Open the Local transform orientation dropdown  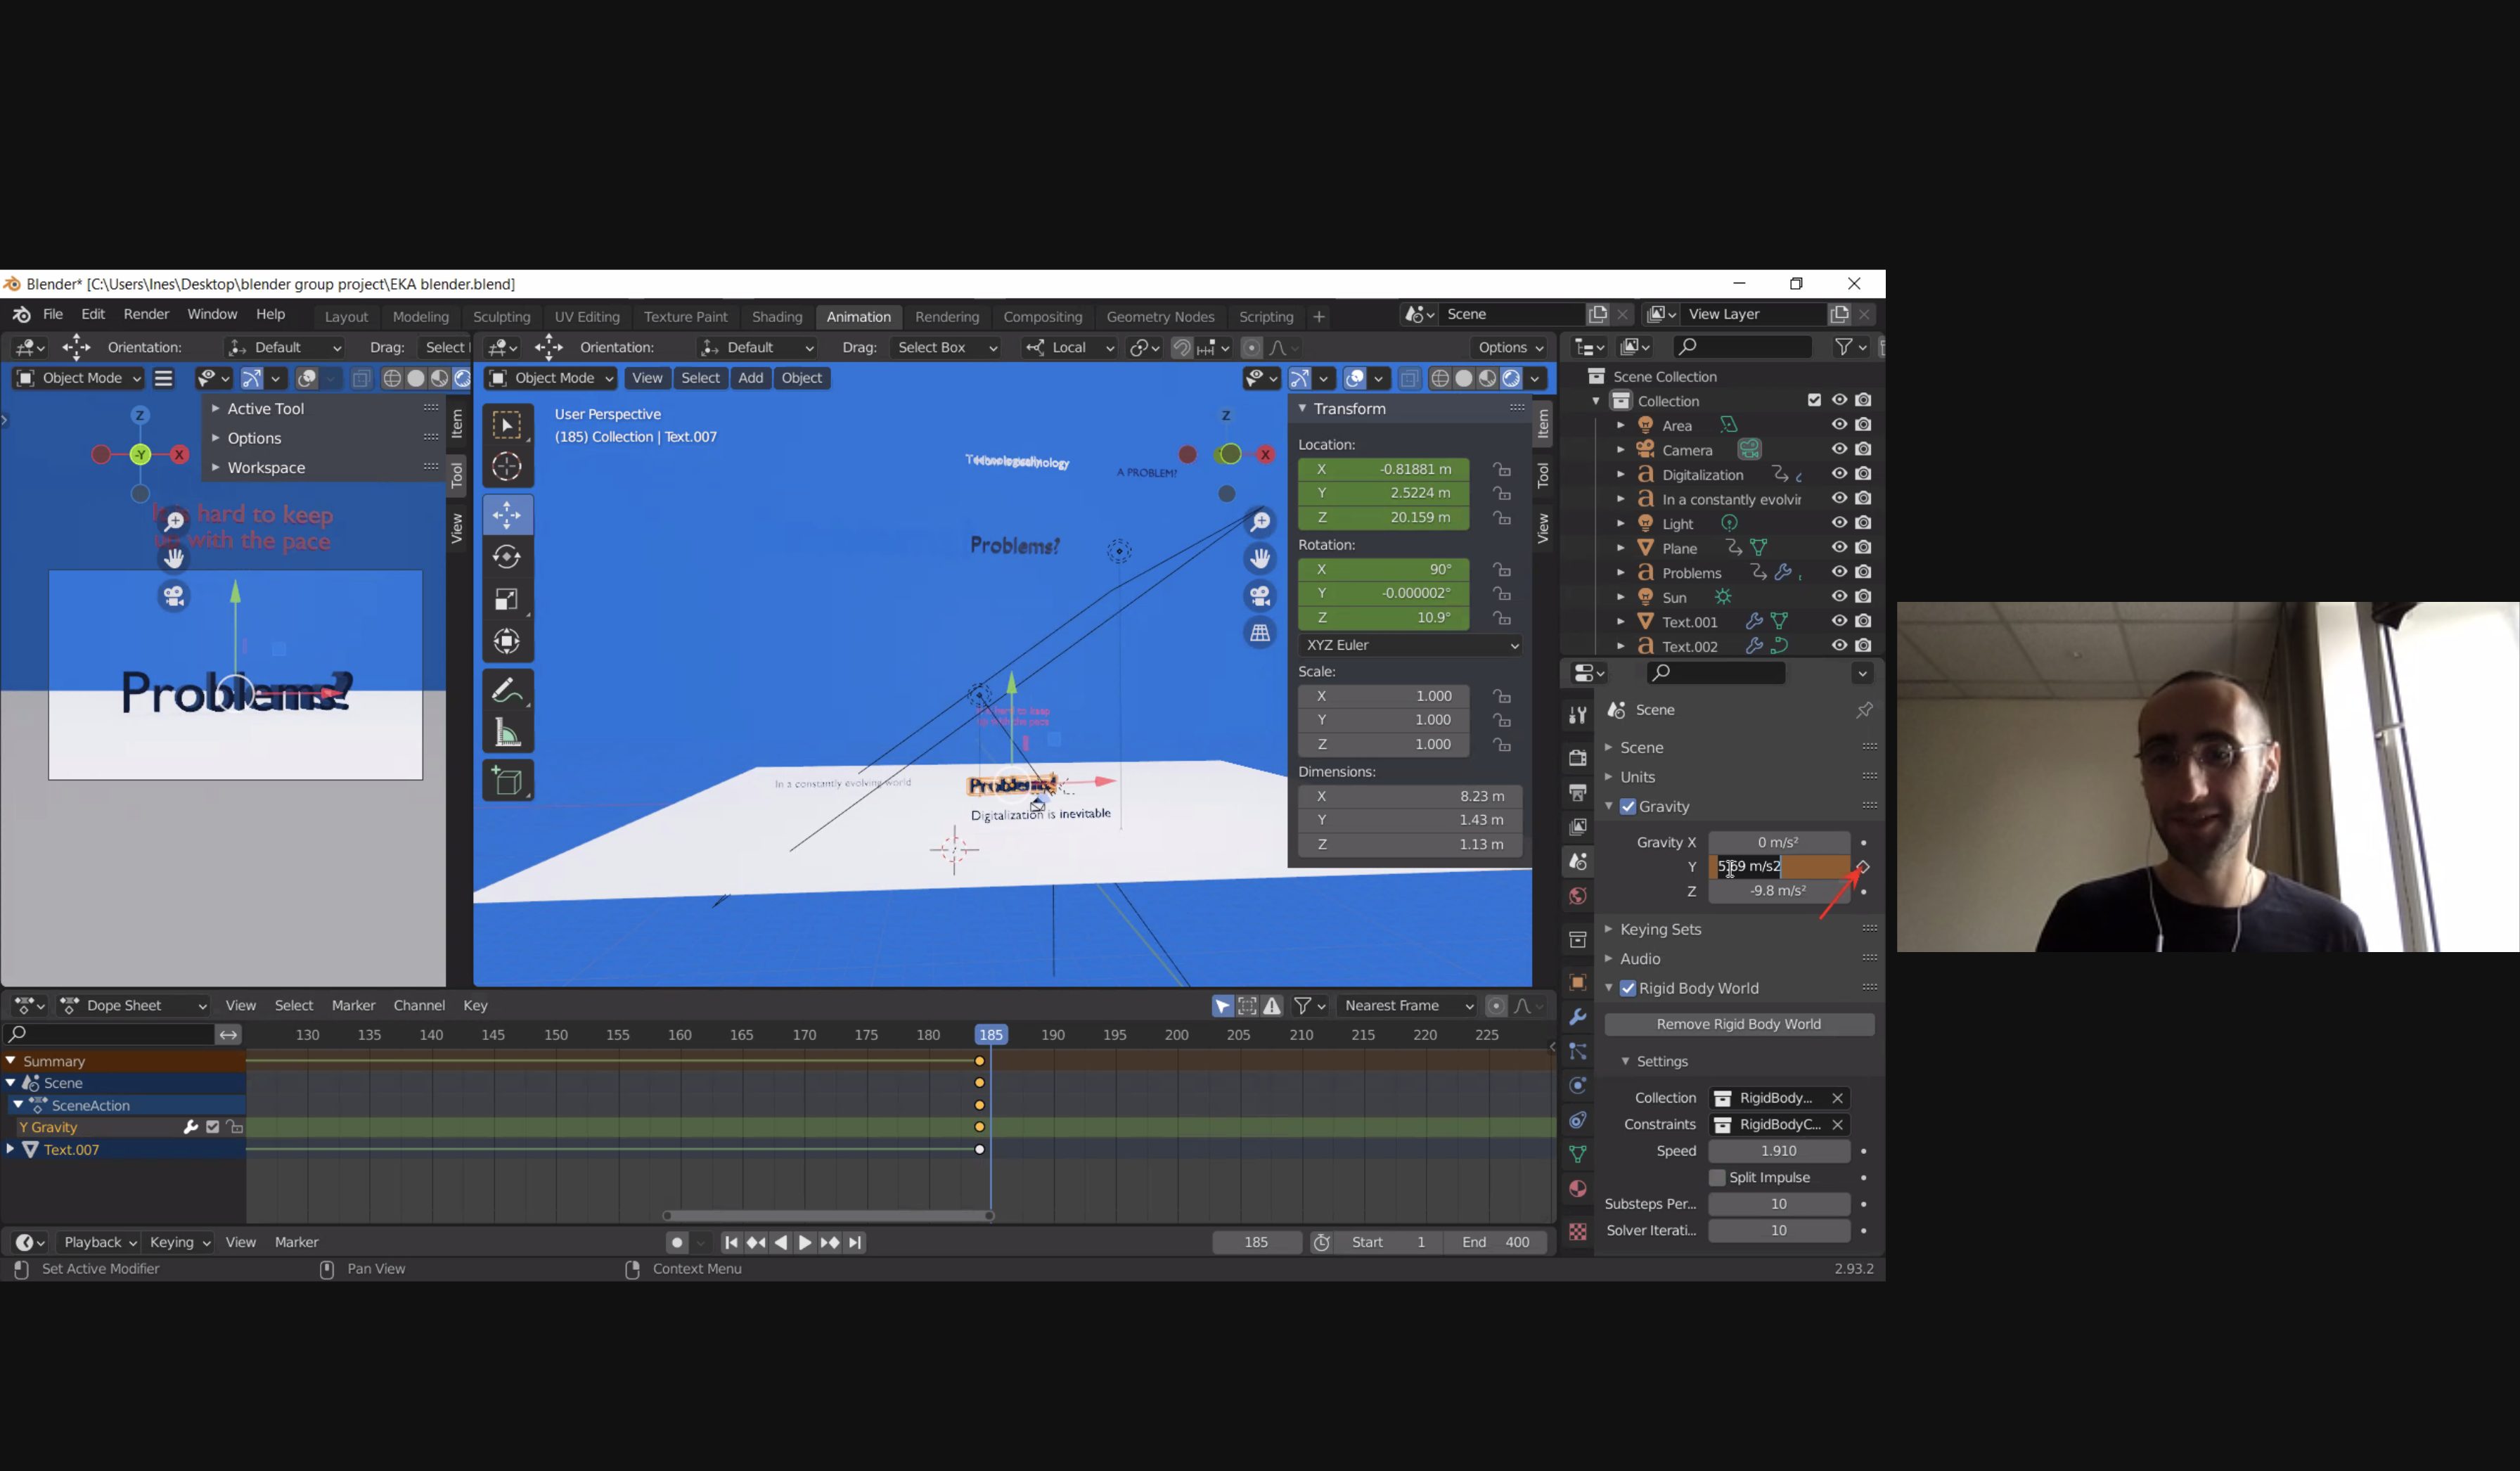click(x=1069, y=348)
